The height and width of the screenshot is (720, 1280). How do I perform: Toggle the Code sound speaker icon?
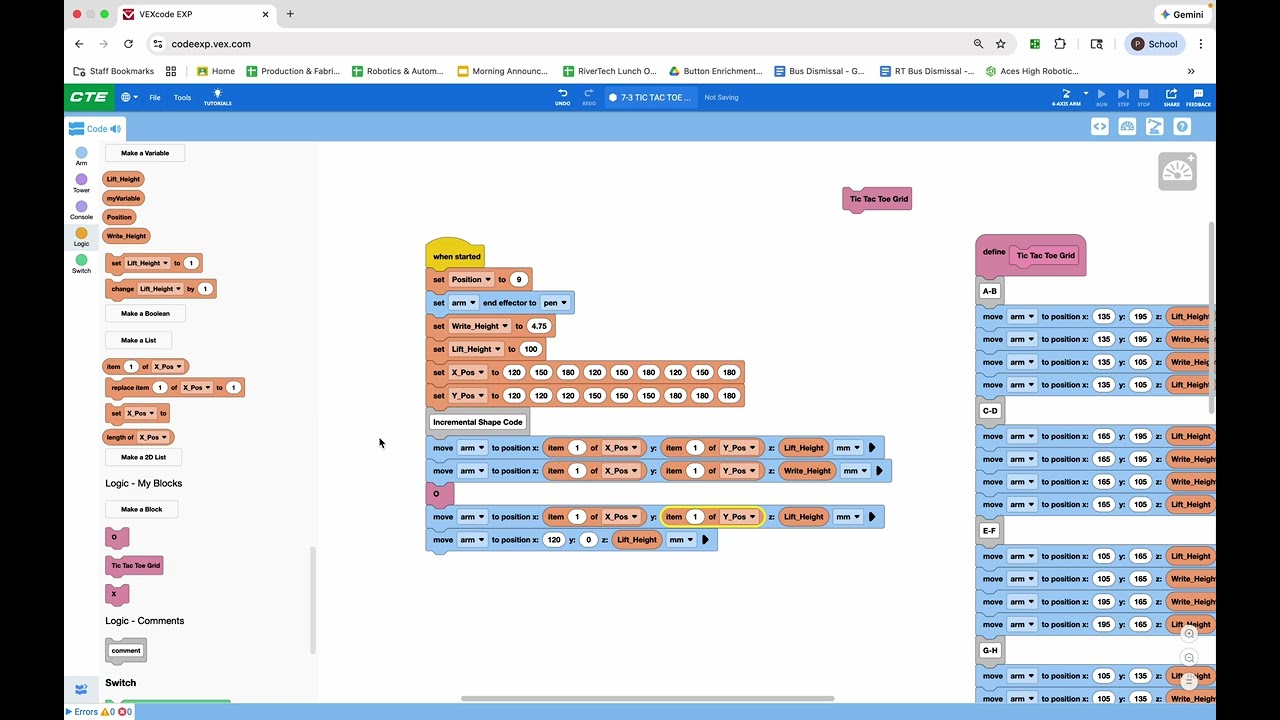click(x=116, y=129)
